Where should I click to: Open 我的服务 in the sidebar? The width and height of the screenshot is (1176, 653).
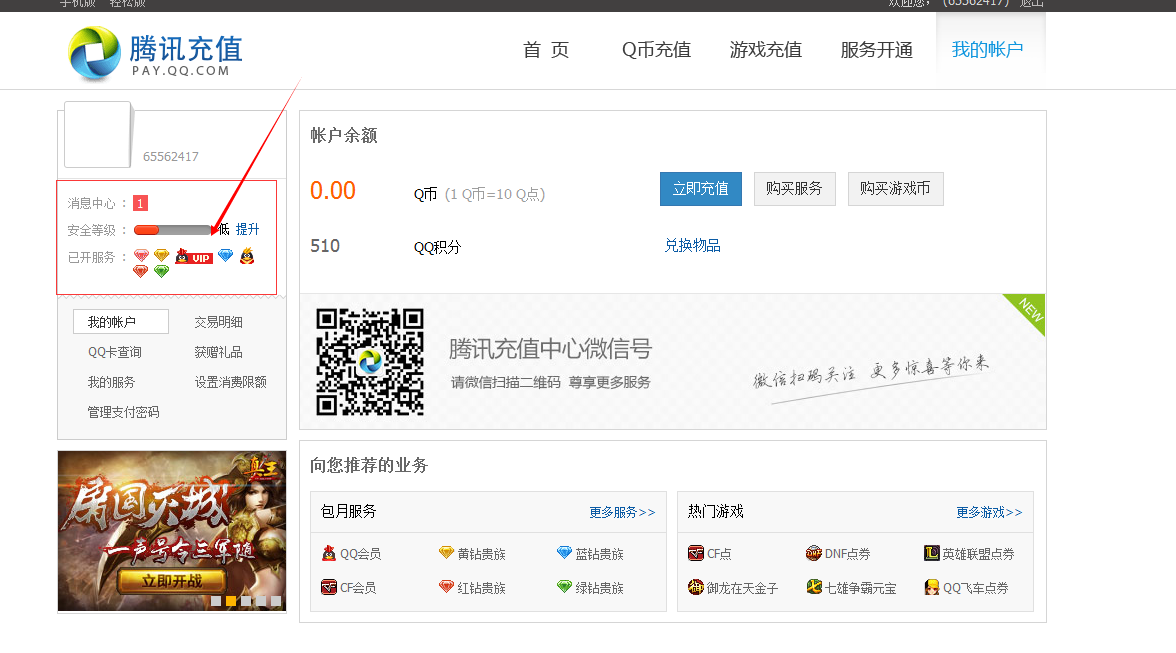coord(111,382)
